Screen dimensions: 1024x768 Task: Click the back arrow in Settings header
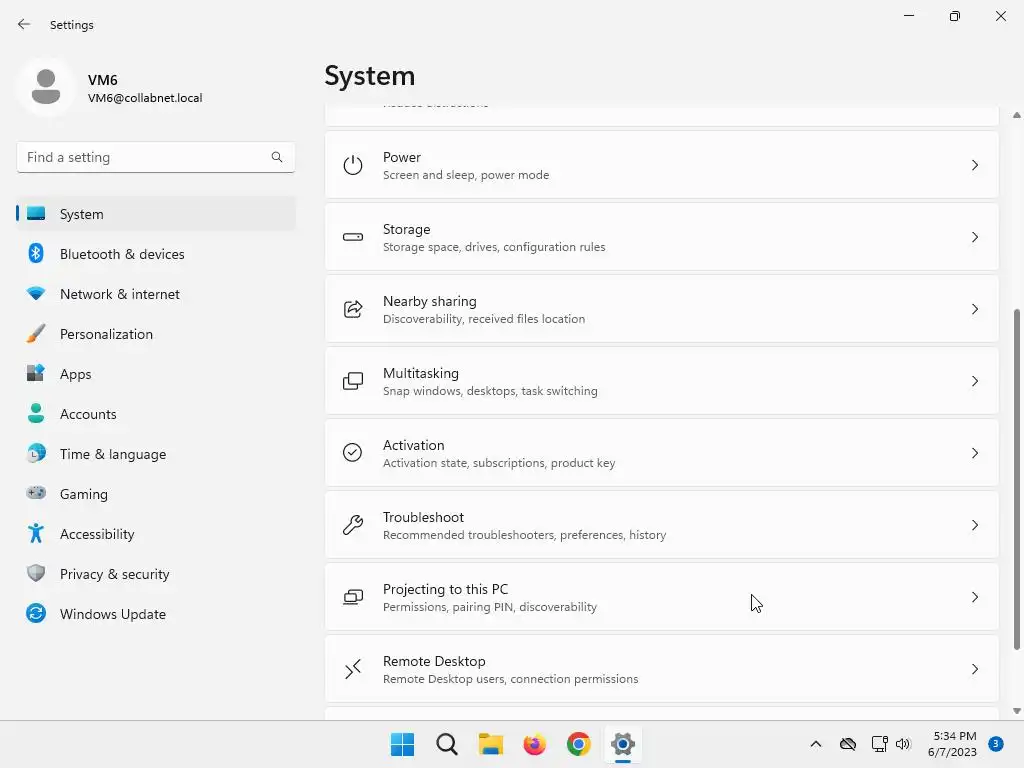pyautogui.click(x=24, y=24)
